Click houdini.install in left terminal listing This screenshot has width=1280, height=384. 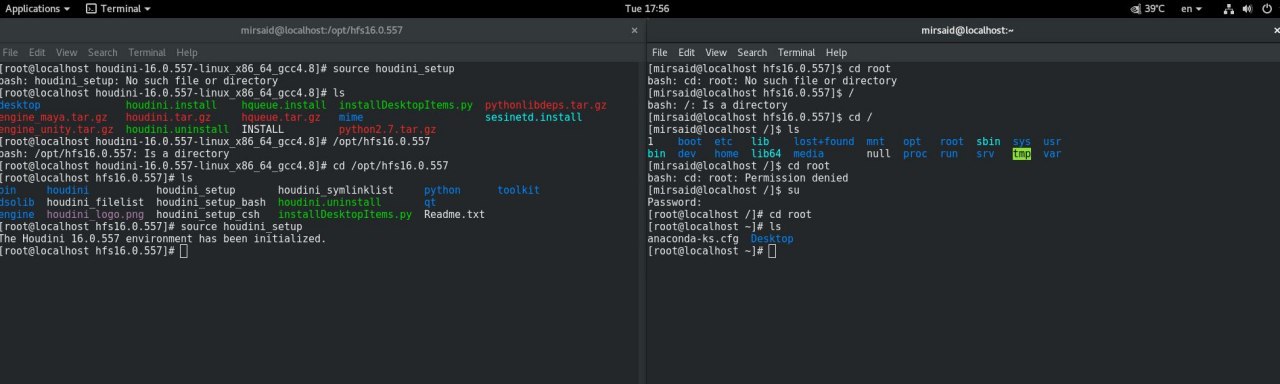click(172, 105)
